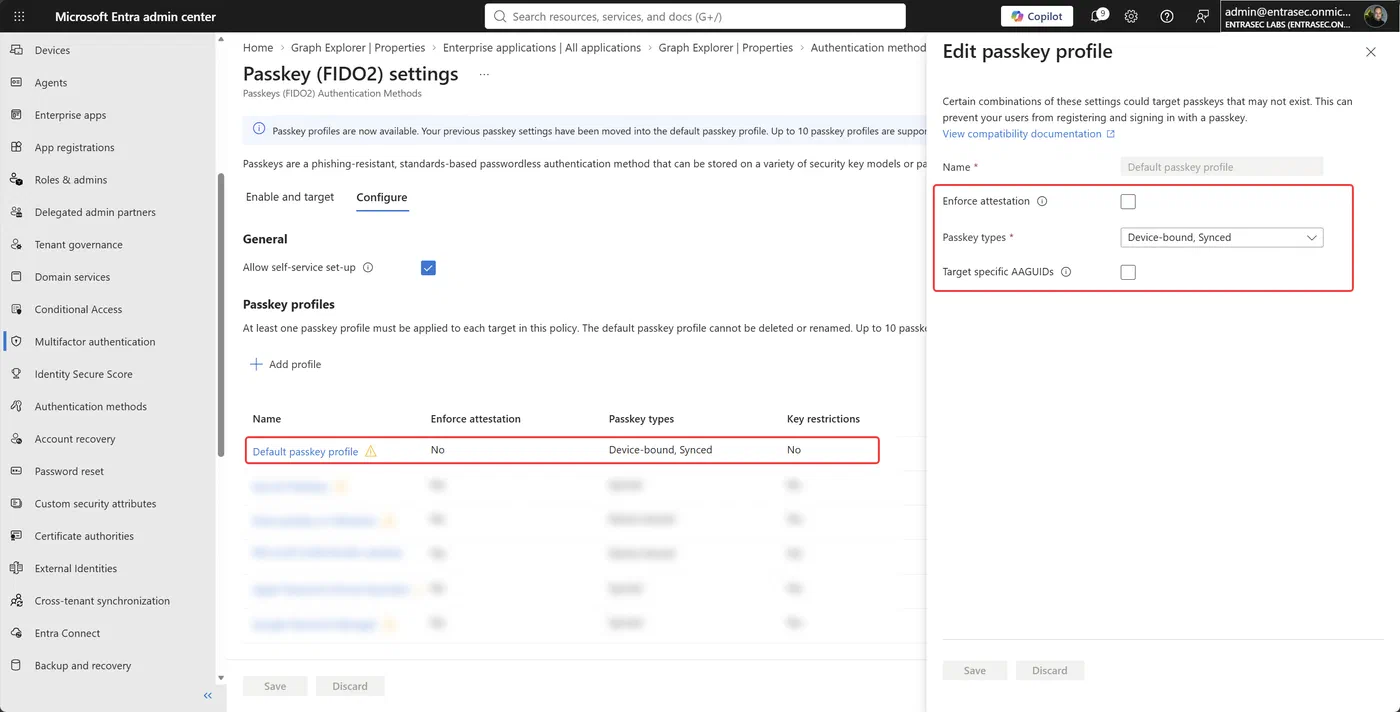This screenshot has height=712, width=1400.
Task: Click the Domain services sidebar icon
Action: click(x=16, y=277)
